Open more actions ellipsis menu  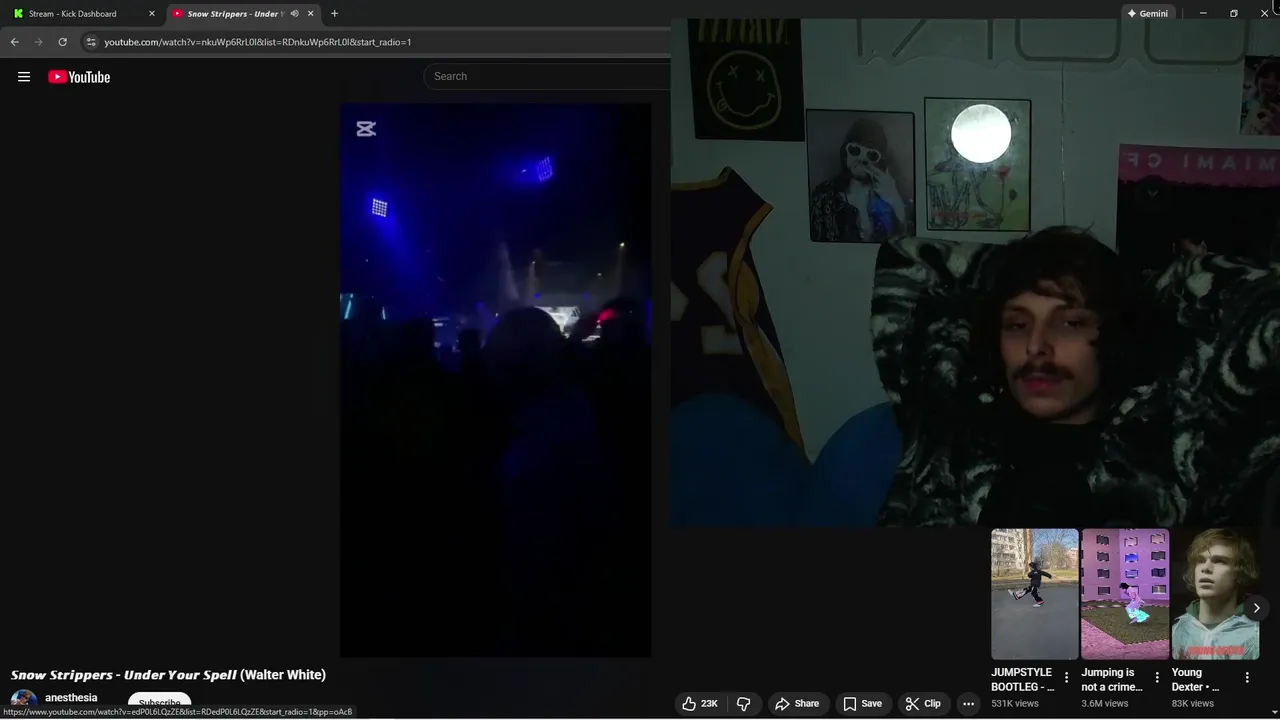968,704
